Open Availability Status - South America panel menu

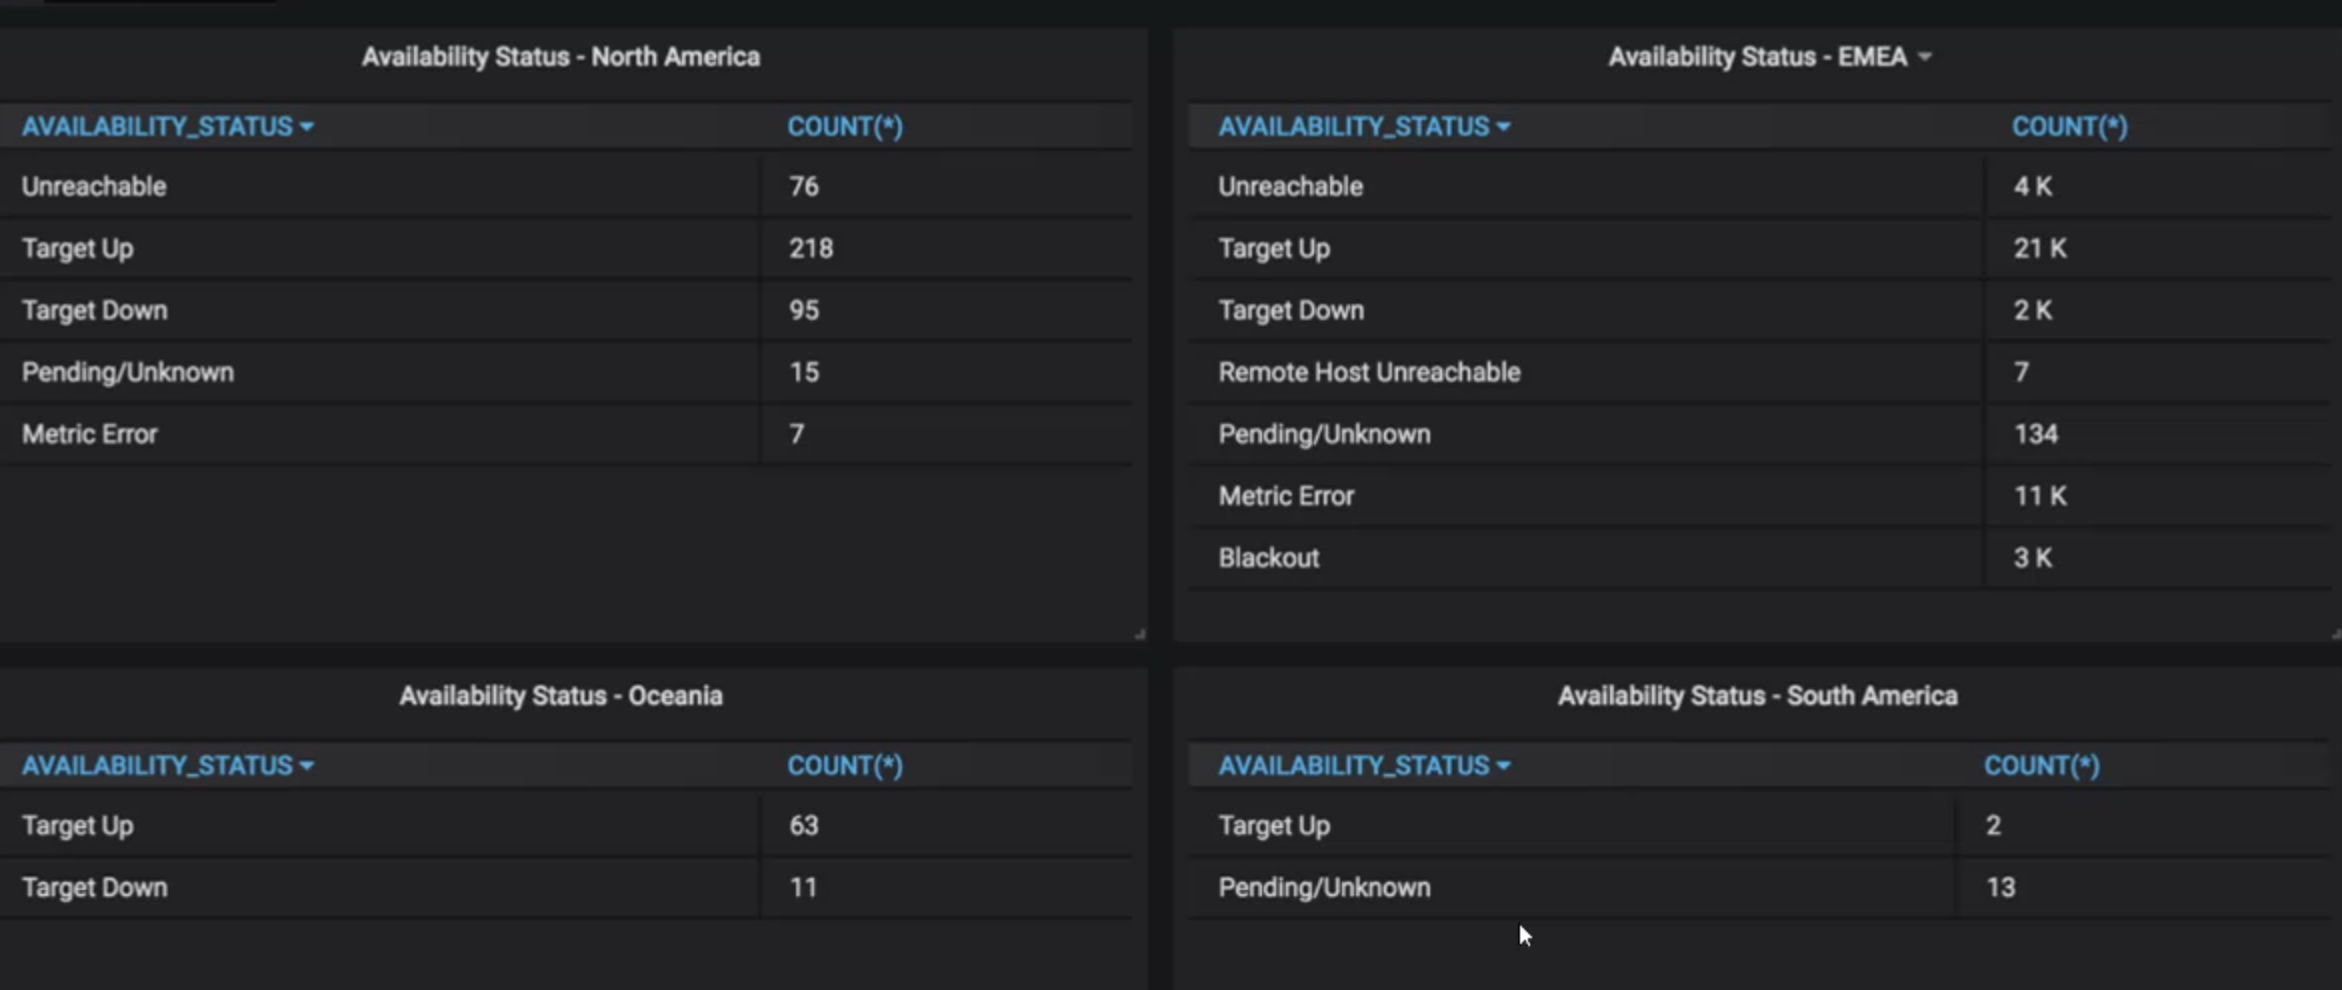point(1757,696)
